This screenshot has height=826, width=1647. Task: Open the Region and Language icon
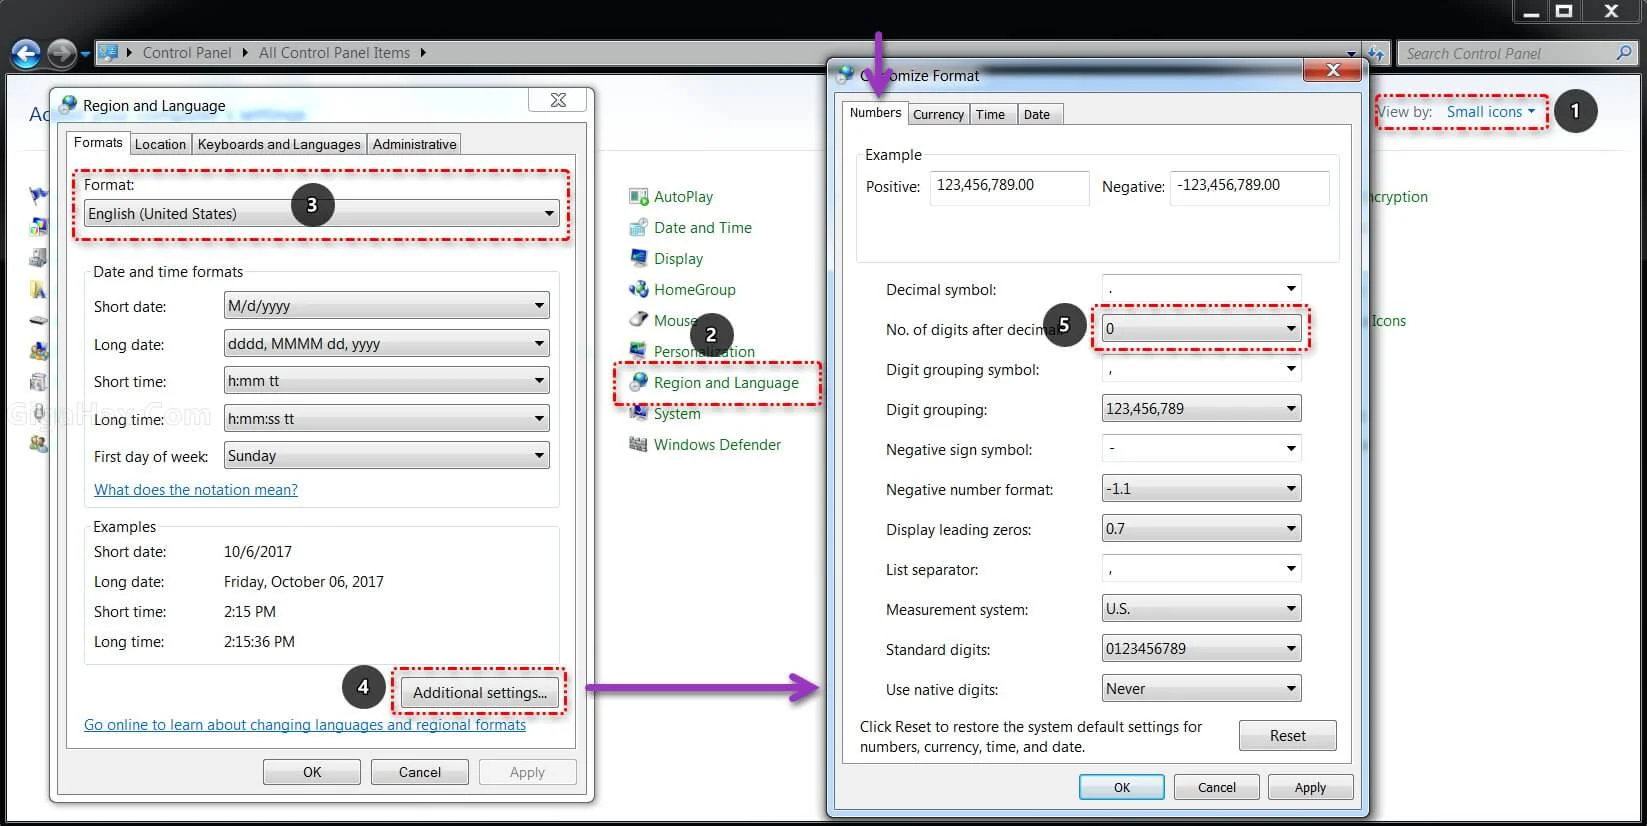coord(639,383)
